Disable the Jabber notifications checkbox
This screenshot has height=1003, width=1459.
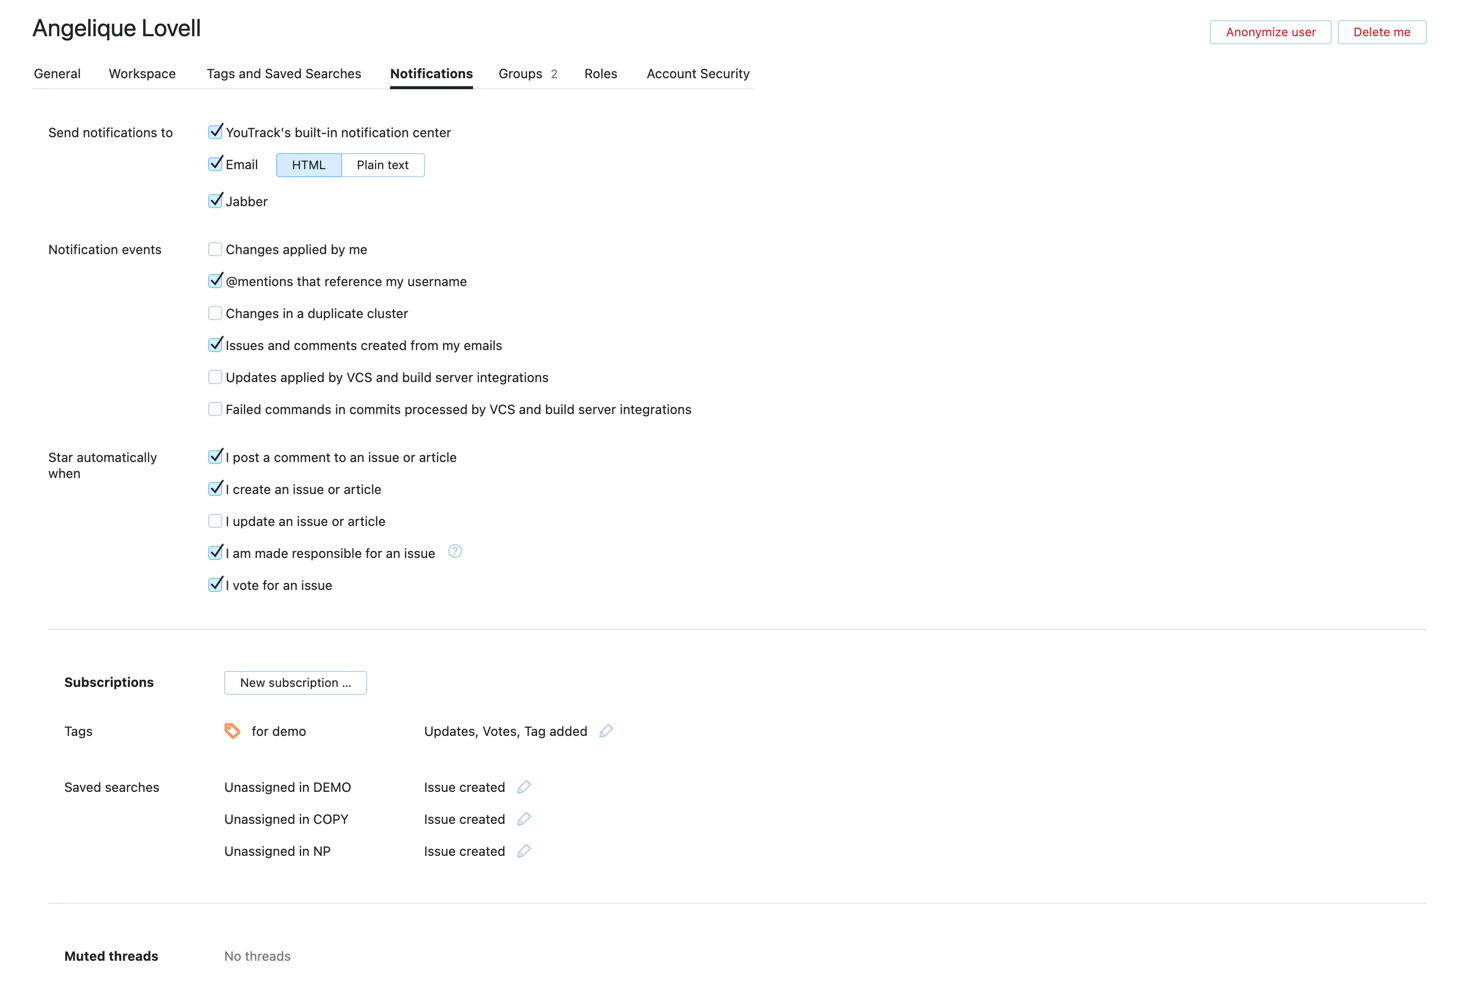(215, 201)
